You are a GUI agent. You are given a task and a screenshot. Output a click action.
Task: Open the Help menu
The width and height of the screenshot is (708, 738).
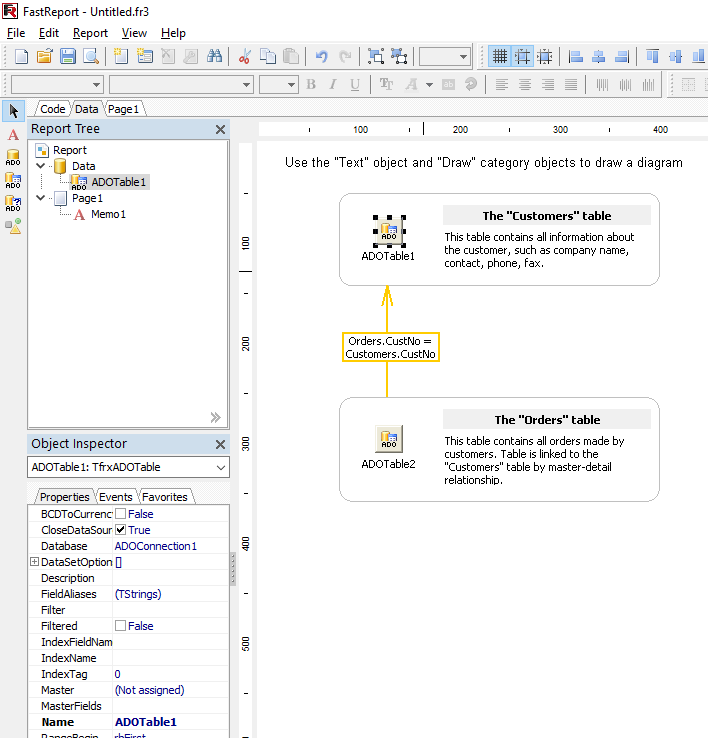173,33
